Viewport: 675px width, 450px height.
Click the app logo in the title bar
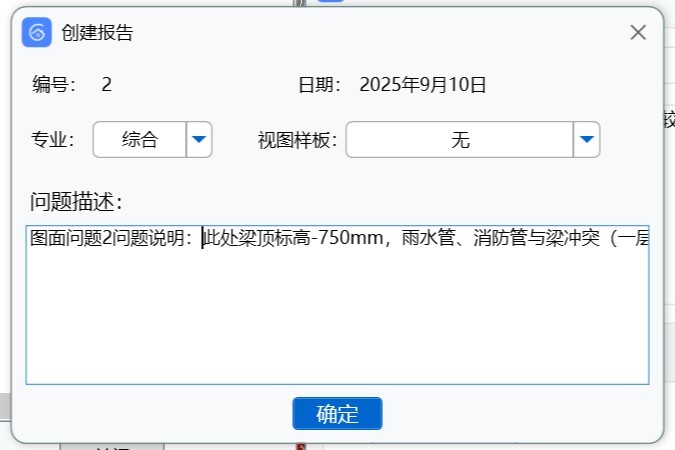[37, 32]
